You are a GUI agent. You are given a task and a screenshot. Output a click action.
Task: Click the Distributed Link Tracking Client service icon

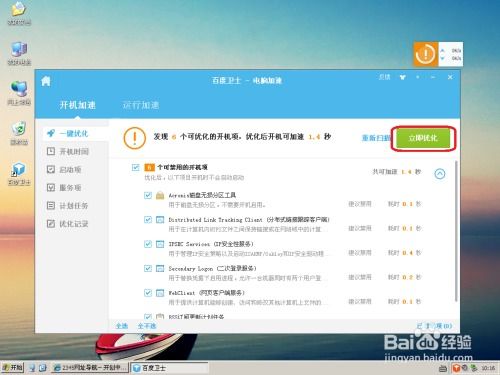(160, 220)
